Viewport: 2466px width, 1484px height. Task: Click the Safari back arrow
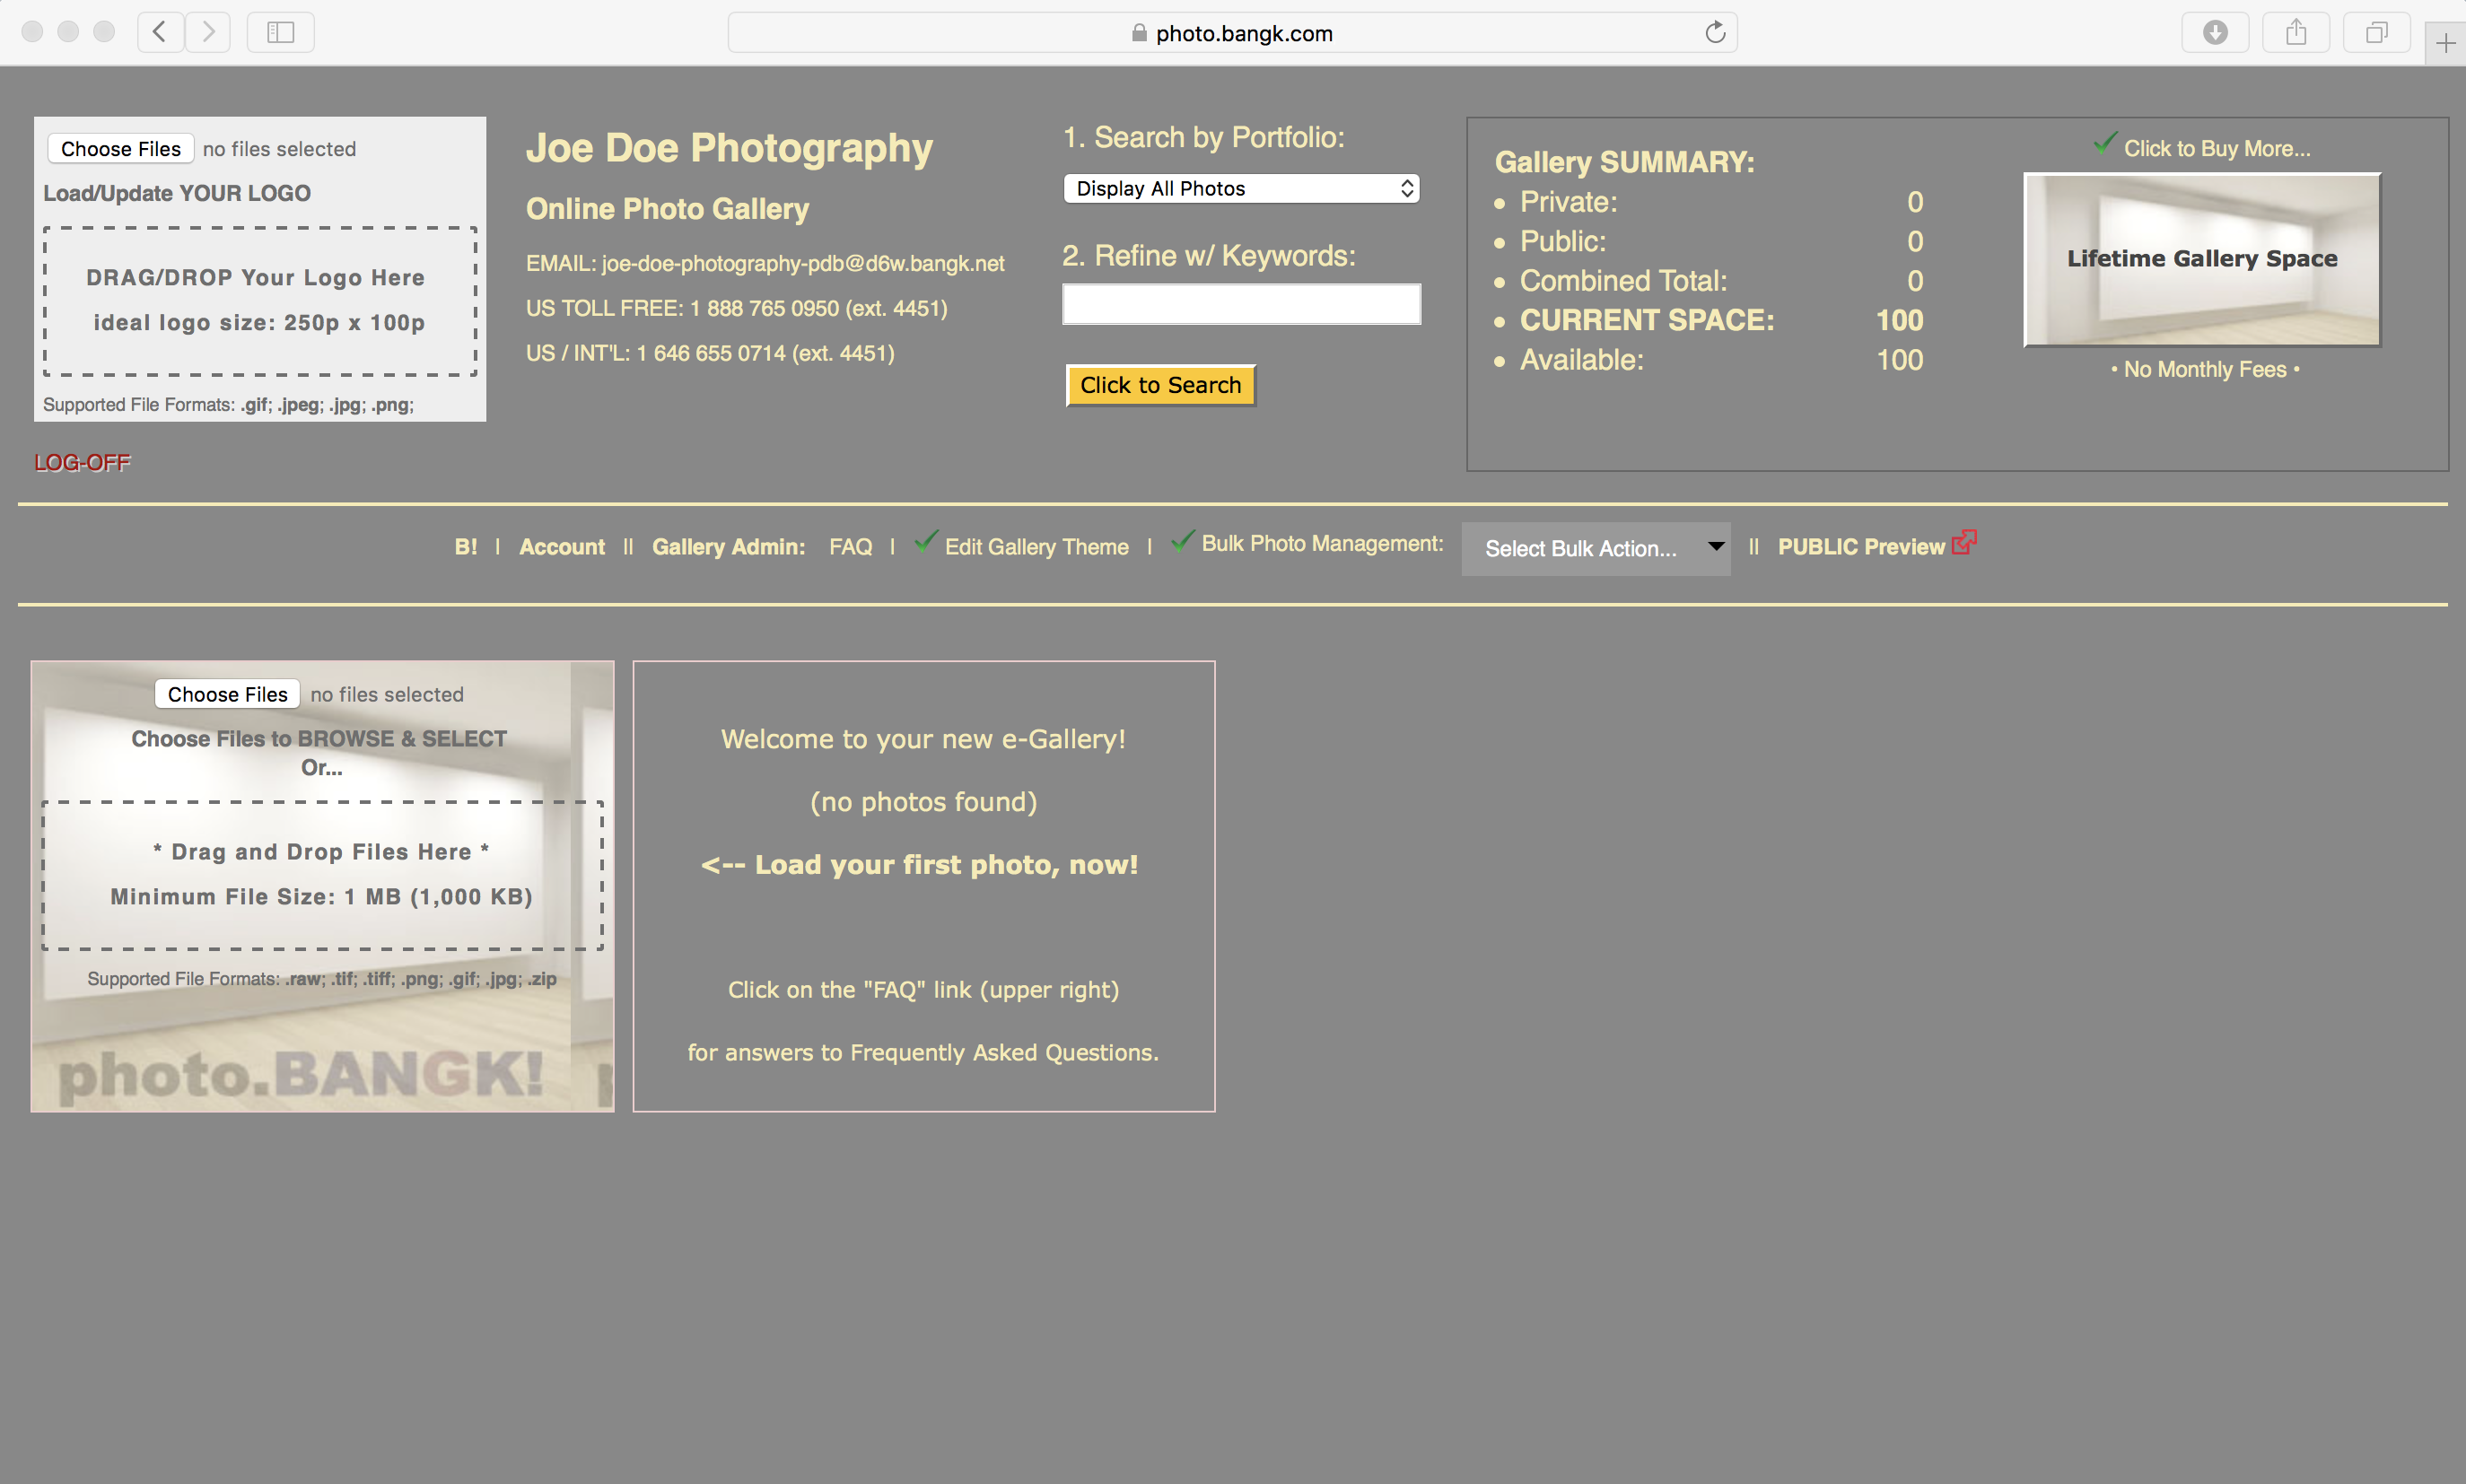pos(160,32)
